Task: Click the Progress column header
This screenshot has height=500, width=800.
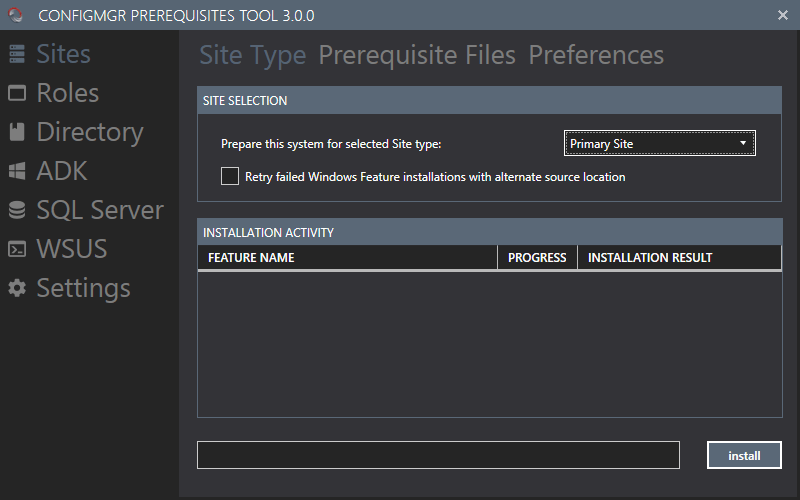Action: click(537, 258)
